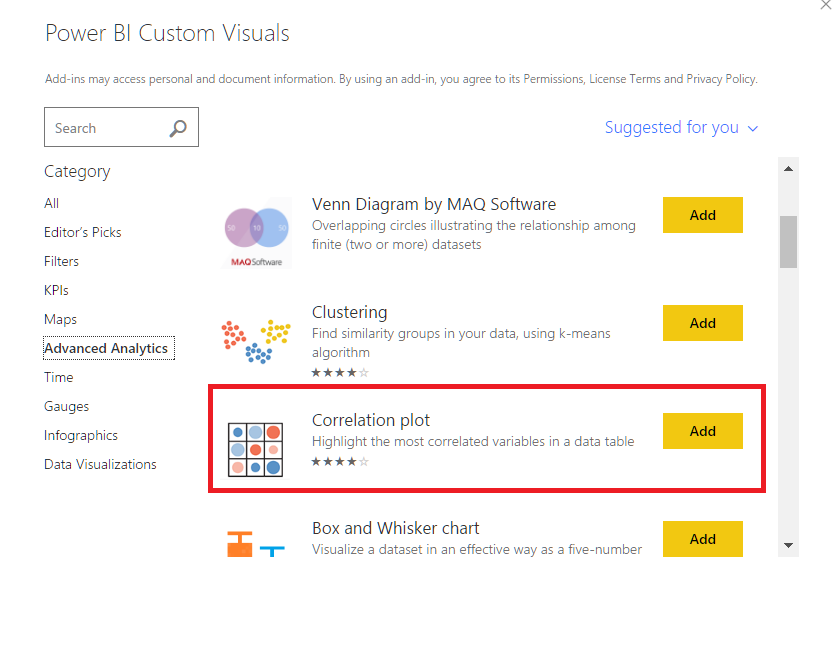Close the Custom Visuals dialog
Image resolution: width=834 pixels, height=653 pixels.
click(x=822, y=6)
